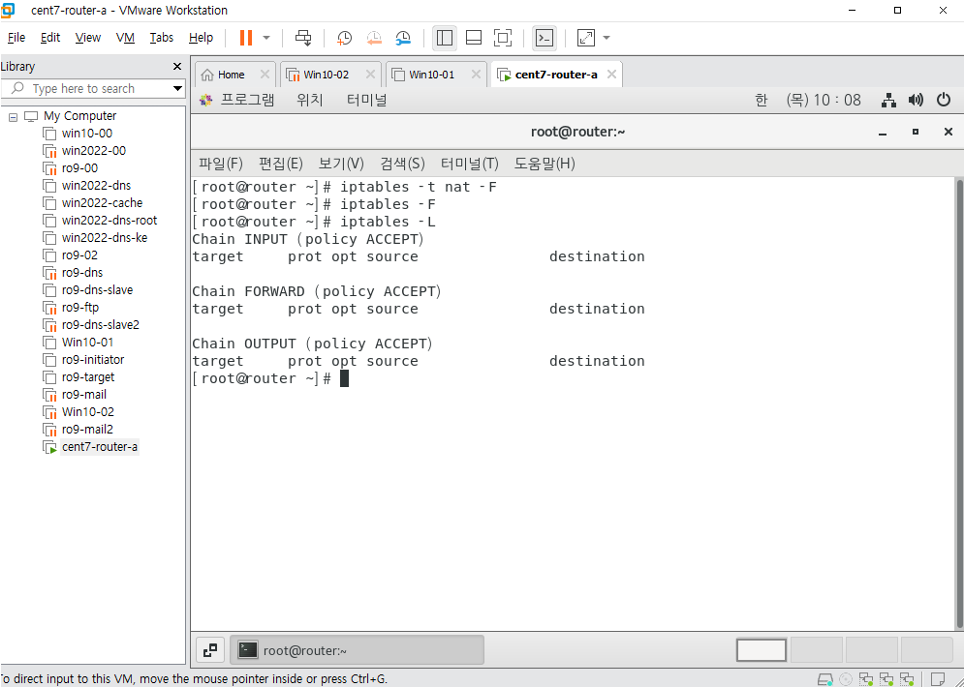Close the Win10-01 tab

point(476,74)
